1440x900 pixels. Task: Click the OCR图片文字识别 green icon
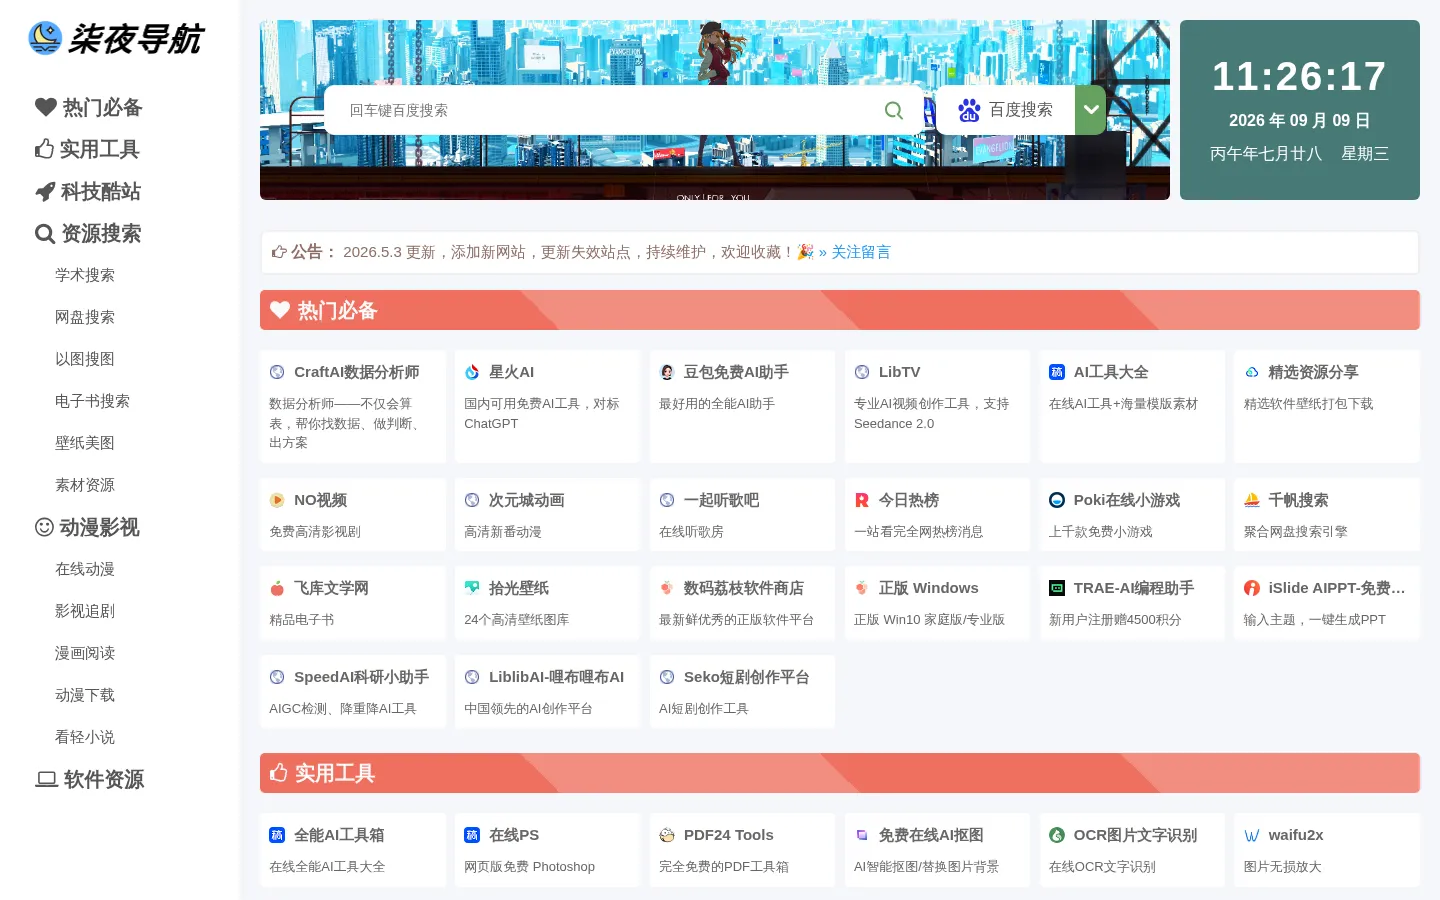click(x=1057, y=835)
